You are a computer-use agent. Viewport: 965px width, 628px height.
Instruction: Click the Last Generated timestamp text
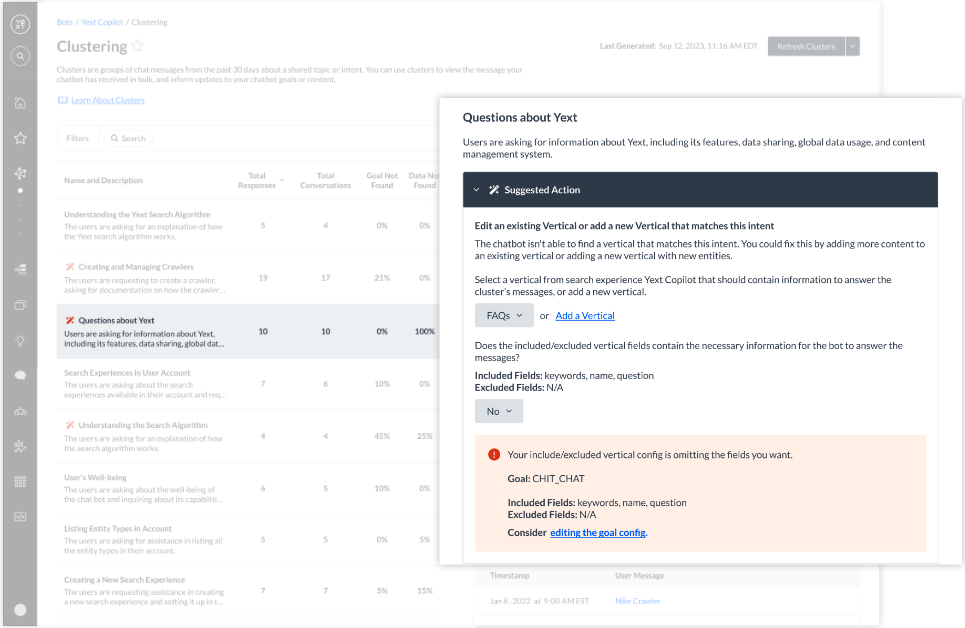click(x=679, y=46)
